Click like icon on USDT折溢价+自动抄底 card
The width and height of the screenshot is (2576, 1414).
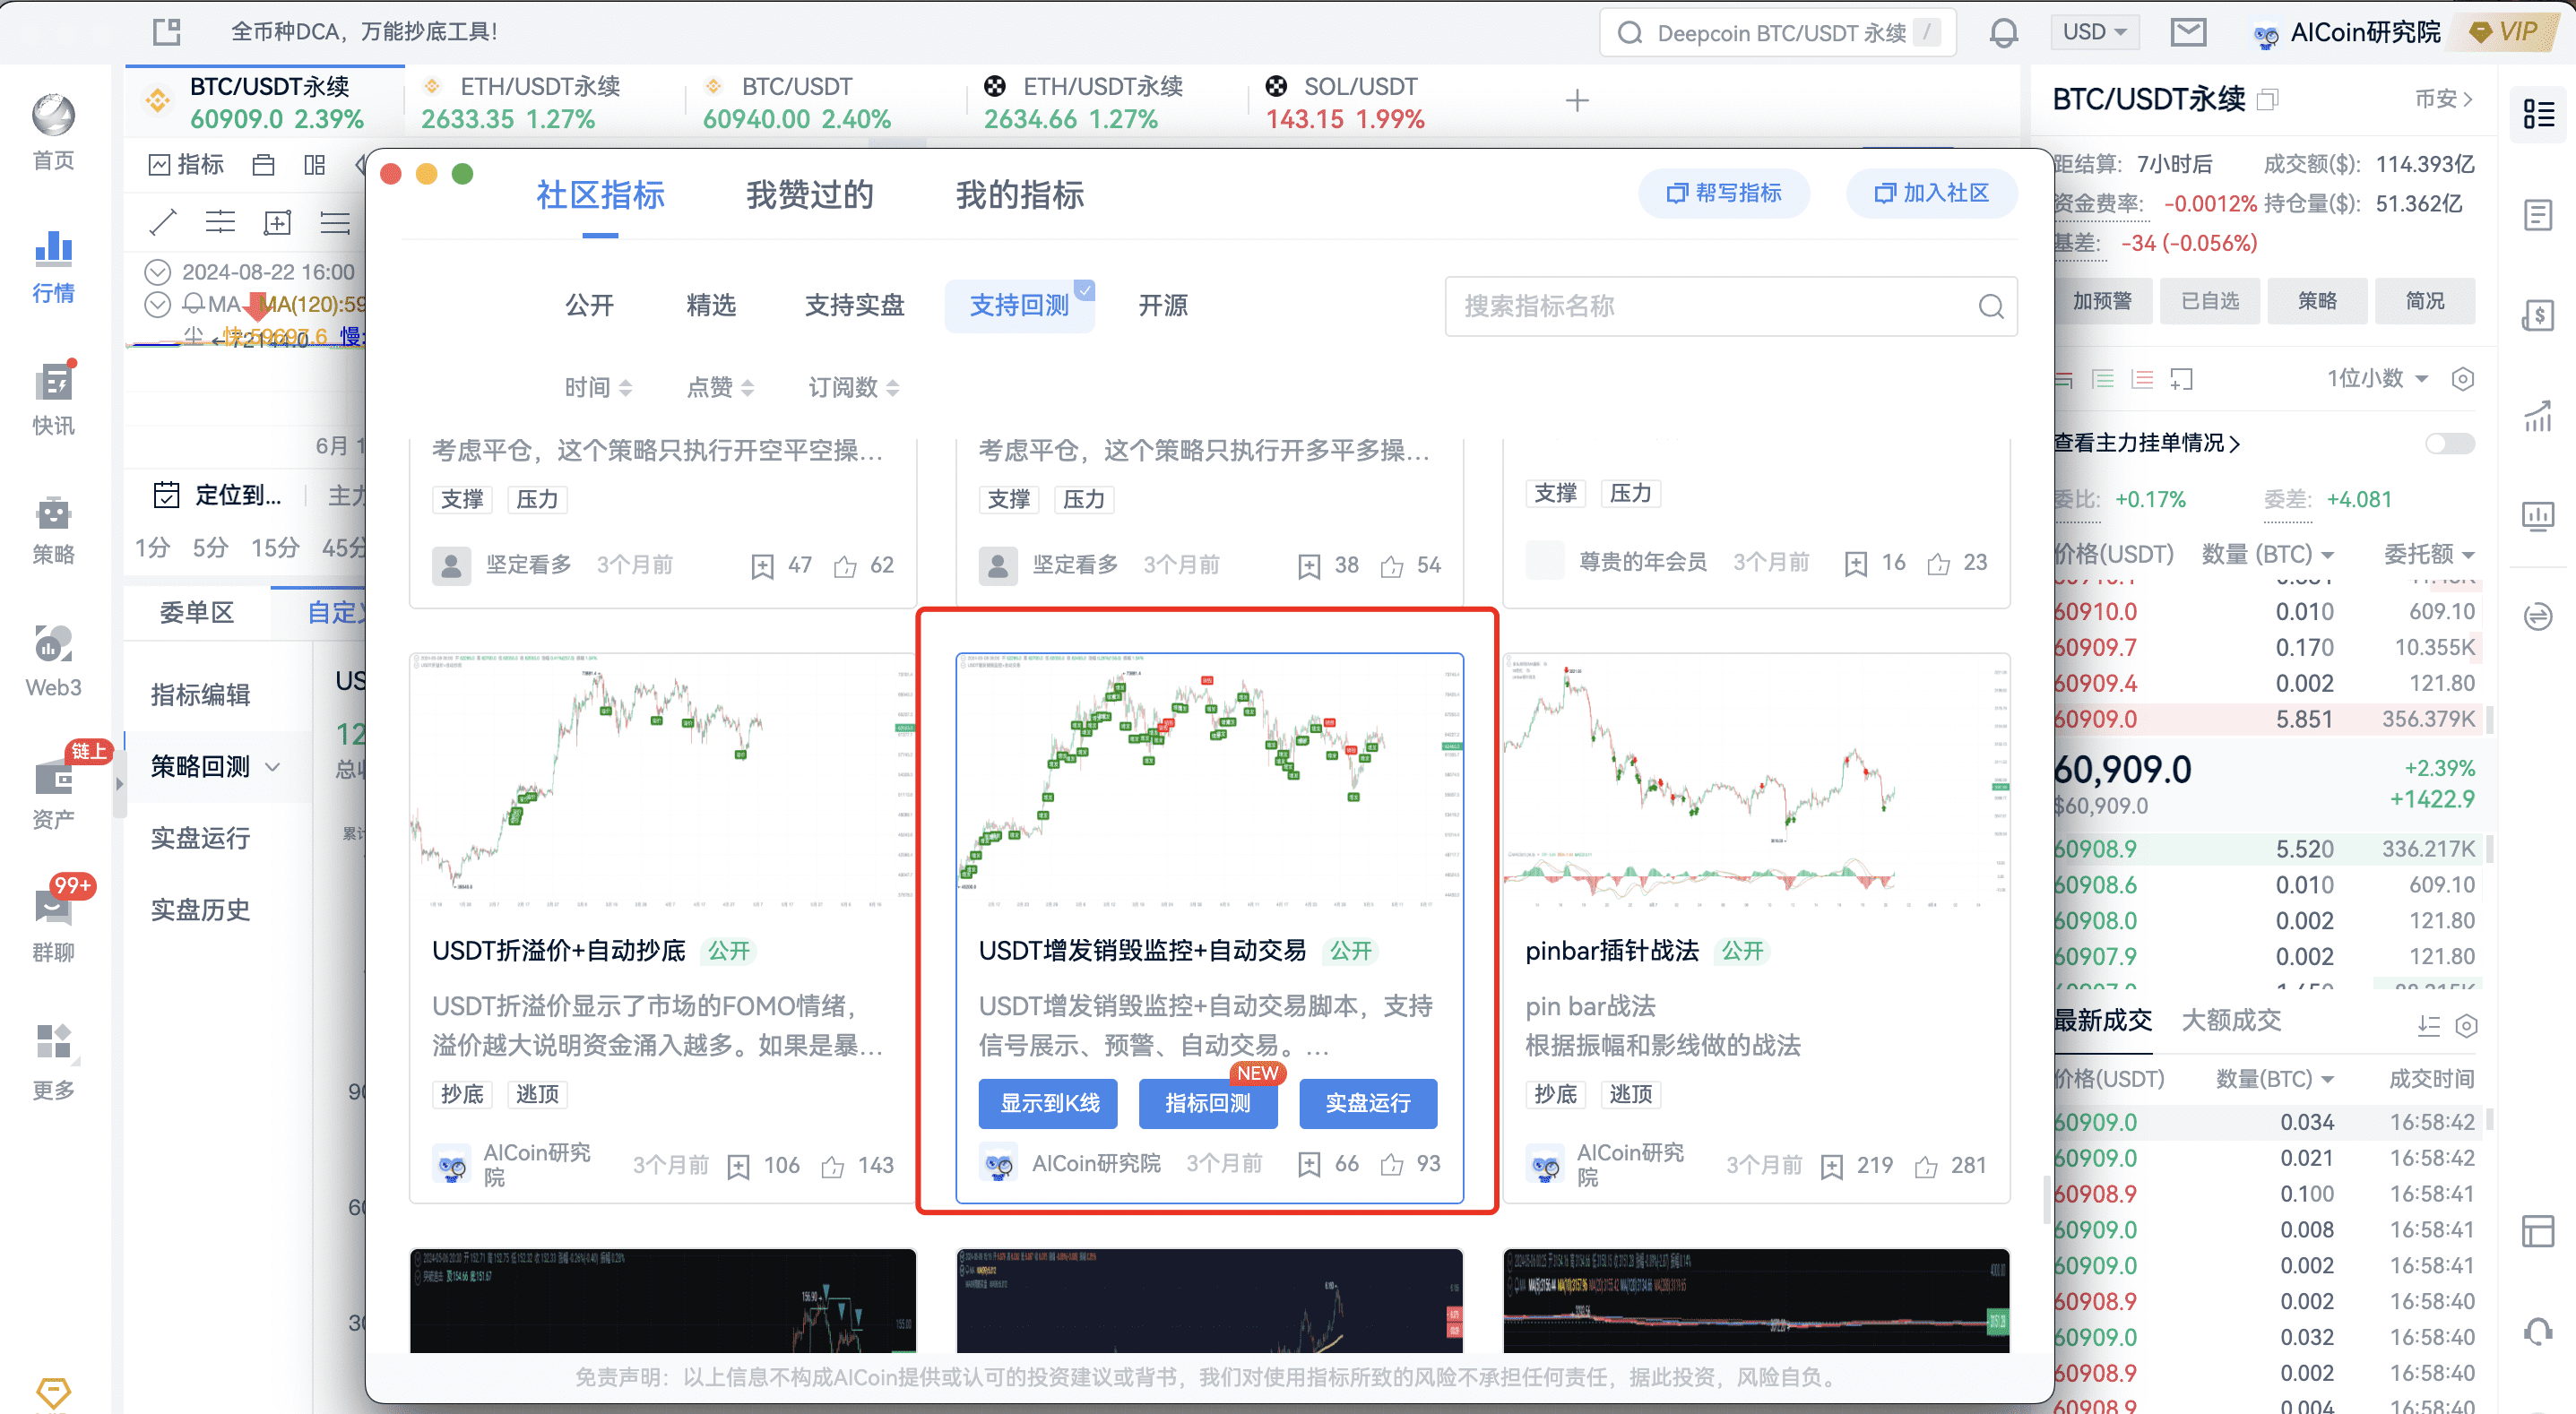(832, 1166)
